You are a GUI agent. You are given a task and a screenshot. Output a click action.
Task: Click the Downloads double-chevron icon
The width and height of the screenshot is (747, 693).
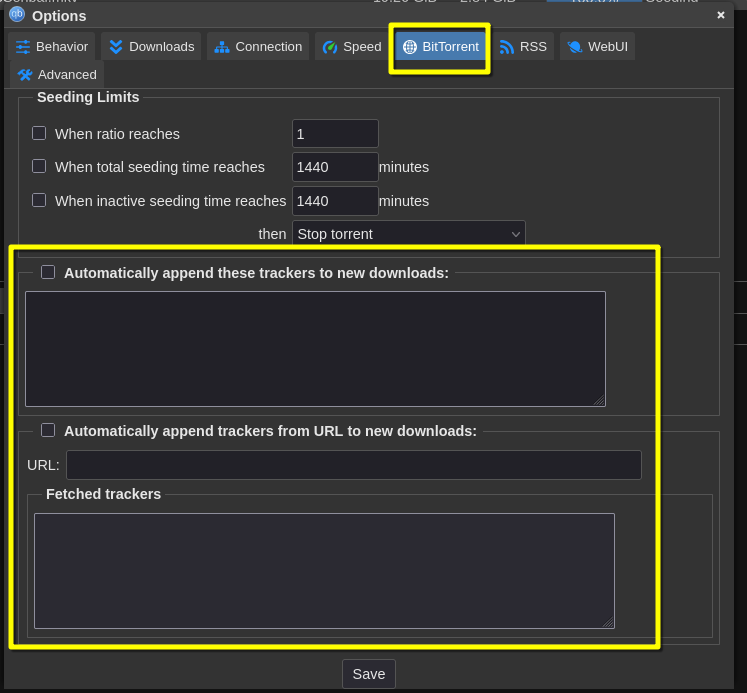(x=116, y=47)
